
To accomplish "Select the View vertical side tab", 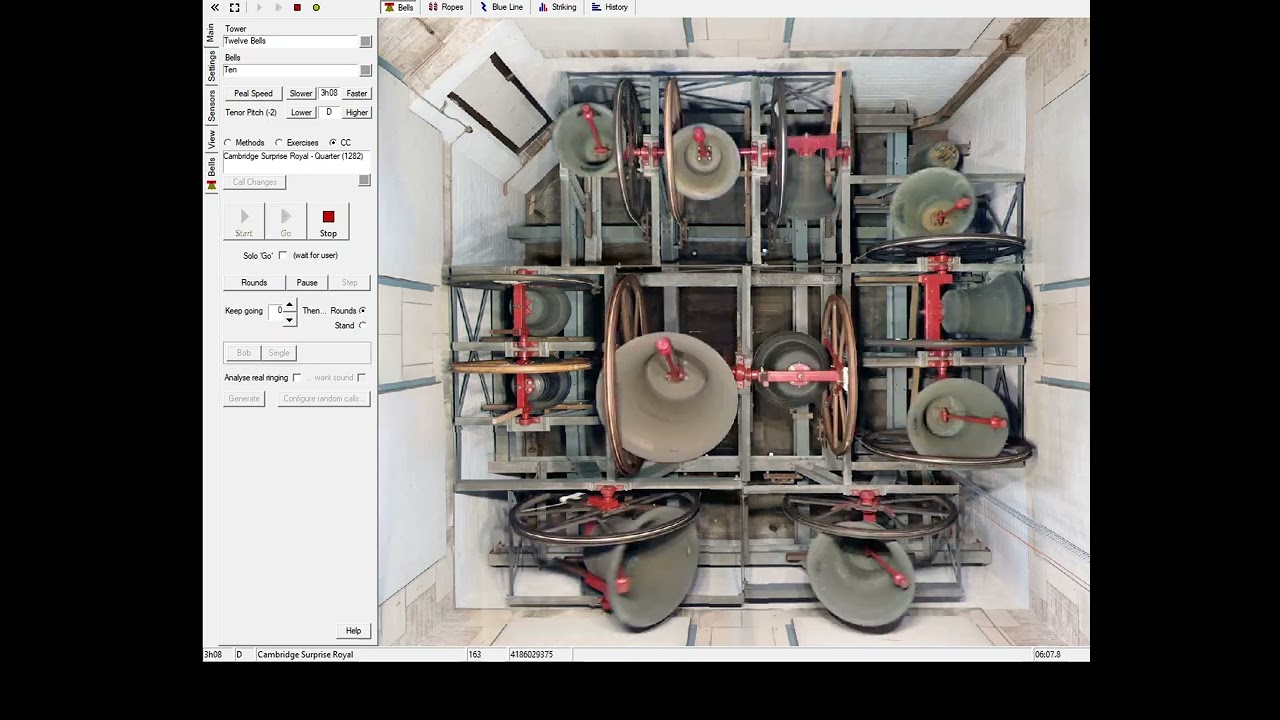I will pyautogui.click(x=211, y=140).
